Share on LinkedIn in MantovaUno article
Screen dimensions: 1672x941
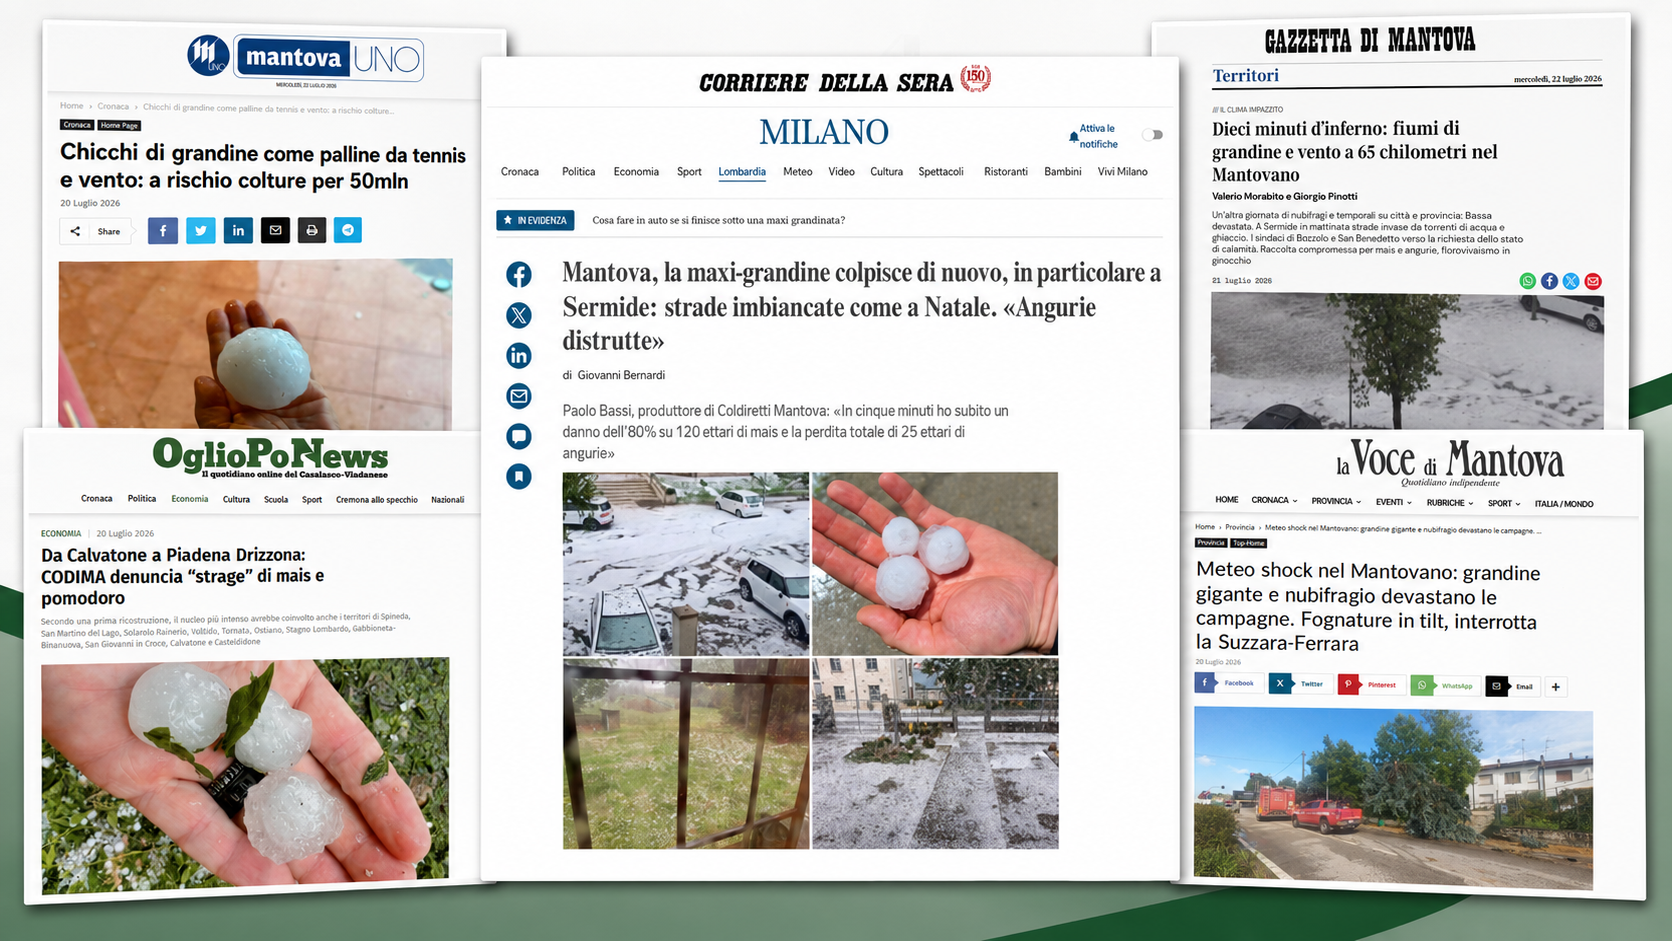(x=238, y=230)
